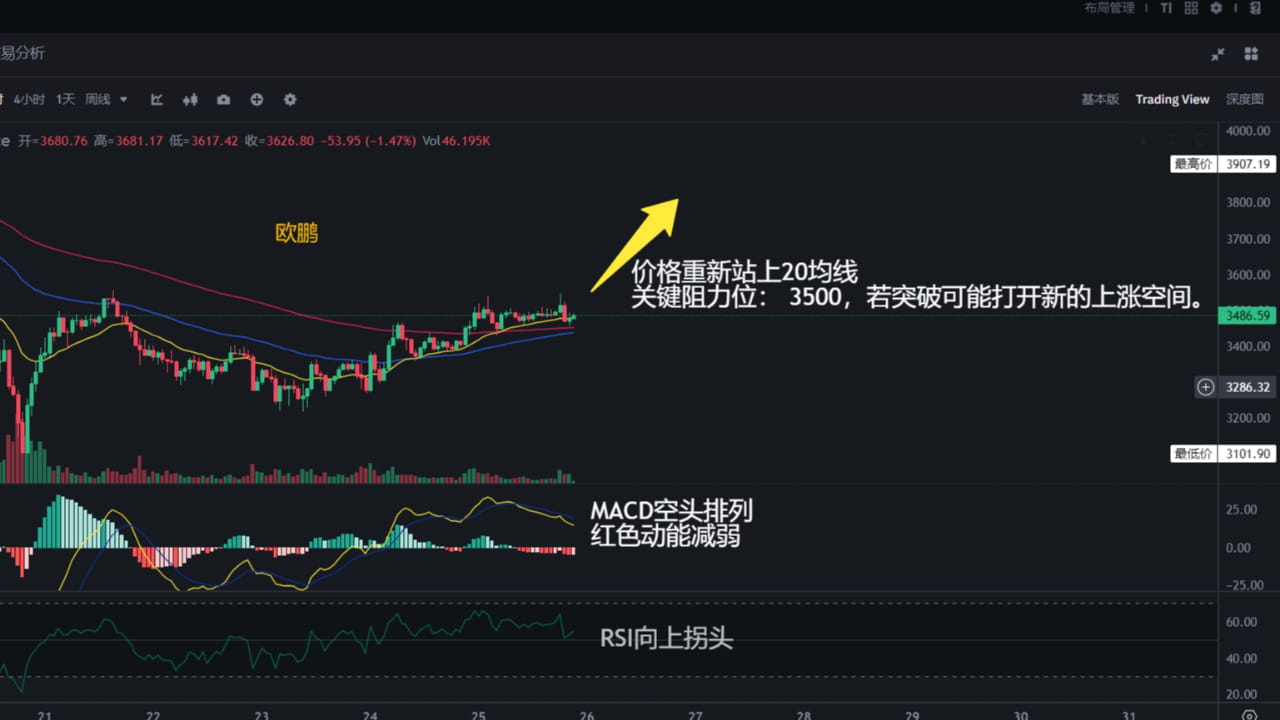Toggle the 最高价 price label visibility
1280x720 pixels.
tap(1193, 163)
